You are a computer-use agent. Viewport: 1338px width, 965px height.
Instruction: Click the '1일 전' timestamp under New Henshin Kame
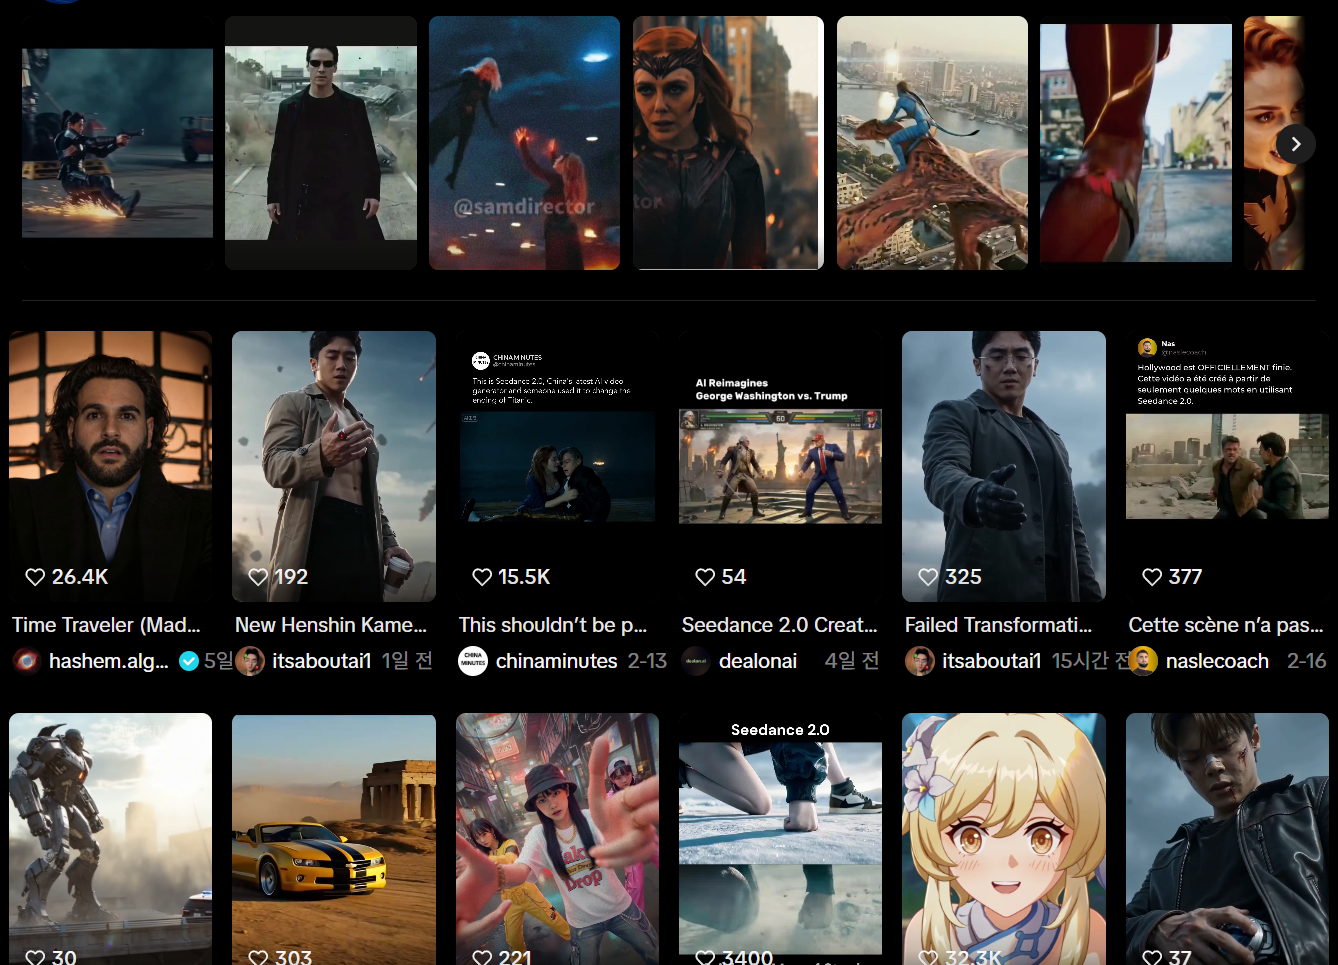[x=407, y=661]
